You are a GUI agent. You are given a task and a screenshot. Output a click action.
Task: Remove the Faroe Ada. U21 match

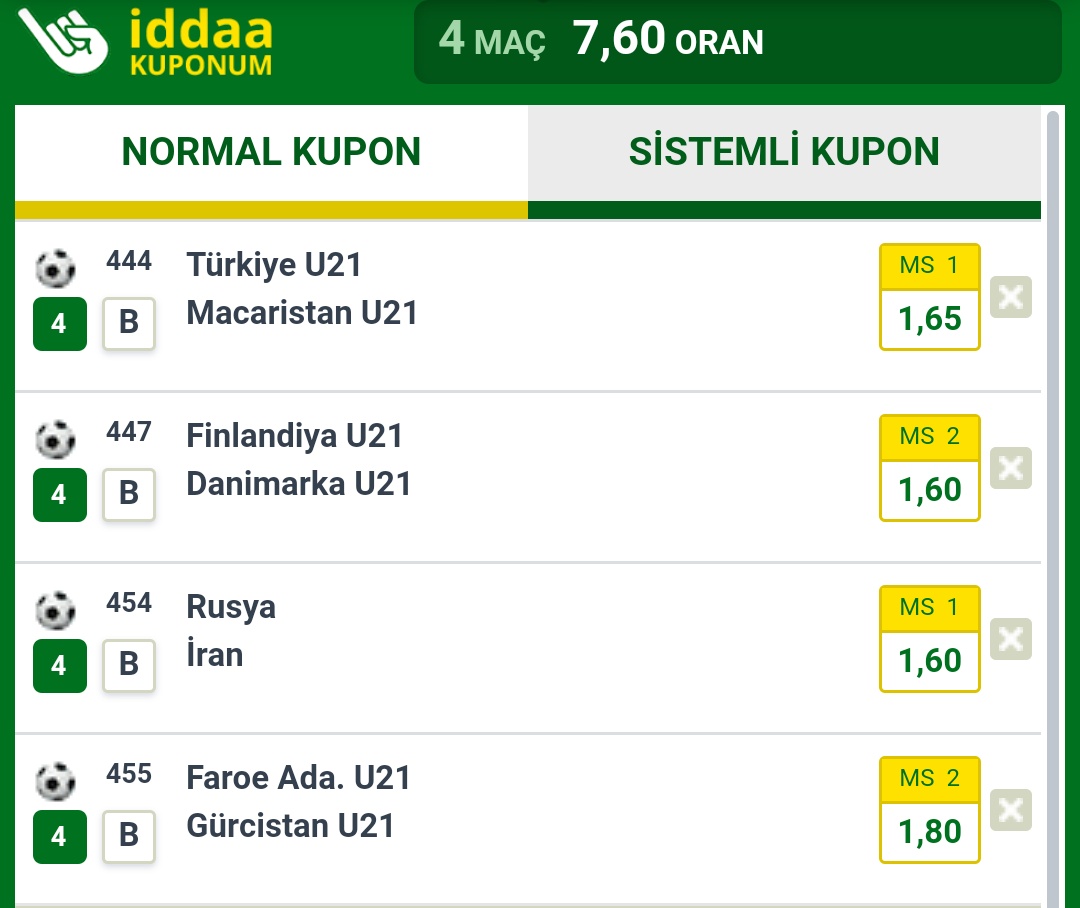(x=1010, y=809)
